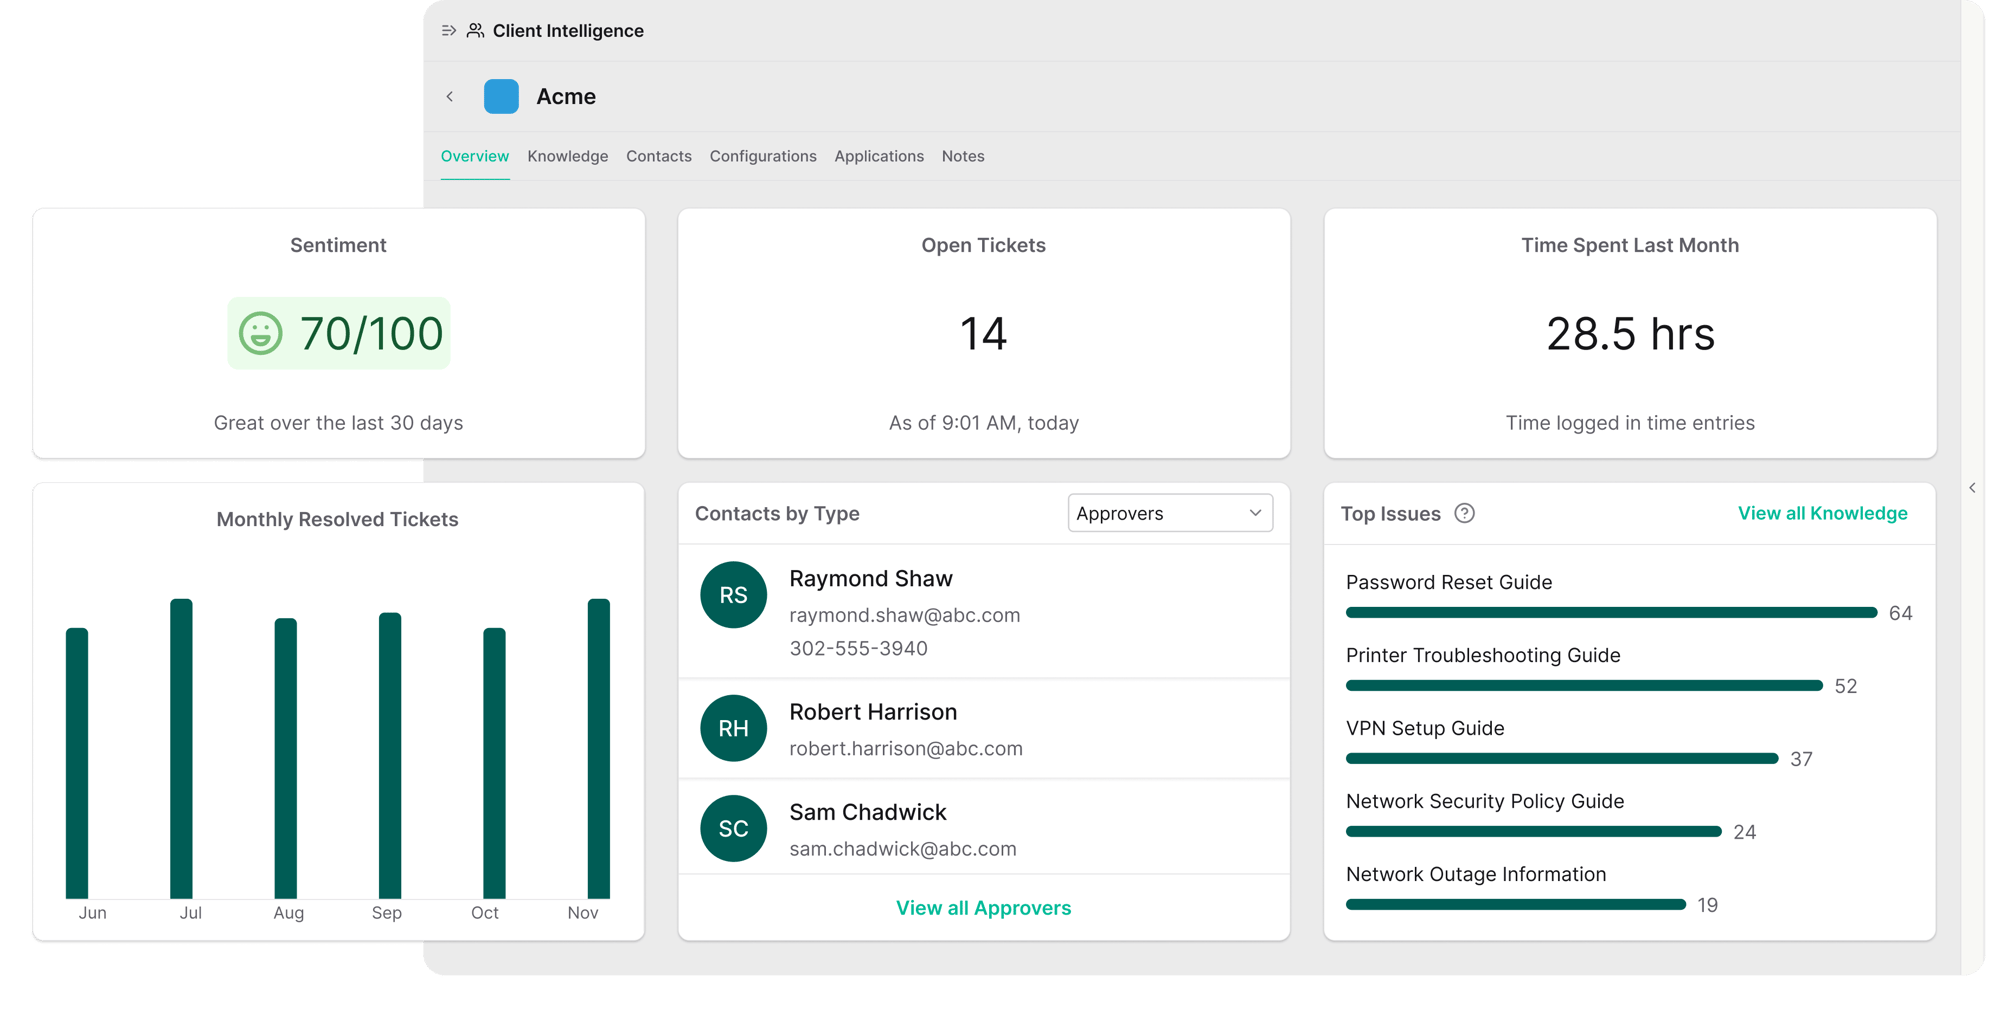2000x1010 pixels.
Task: Click the View all Approvers link
Action: (983, 908)
